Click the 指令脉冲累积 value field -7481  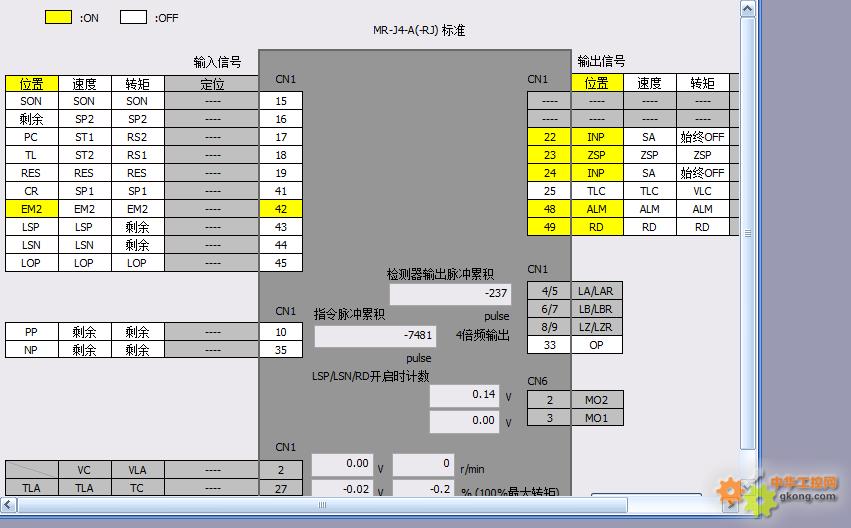(375, 336)
